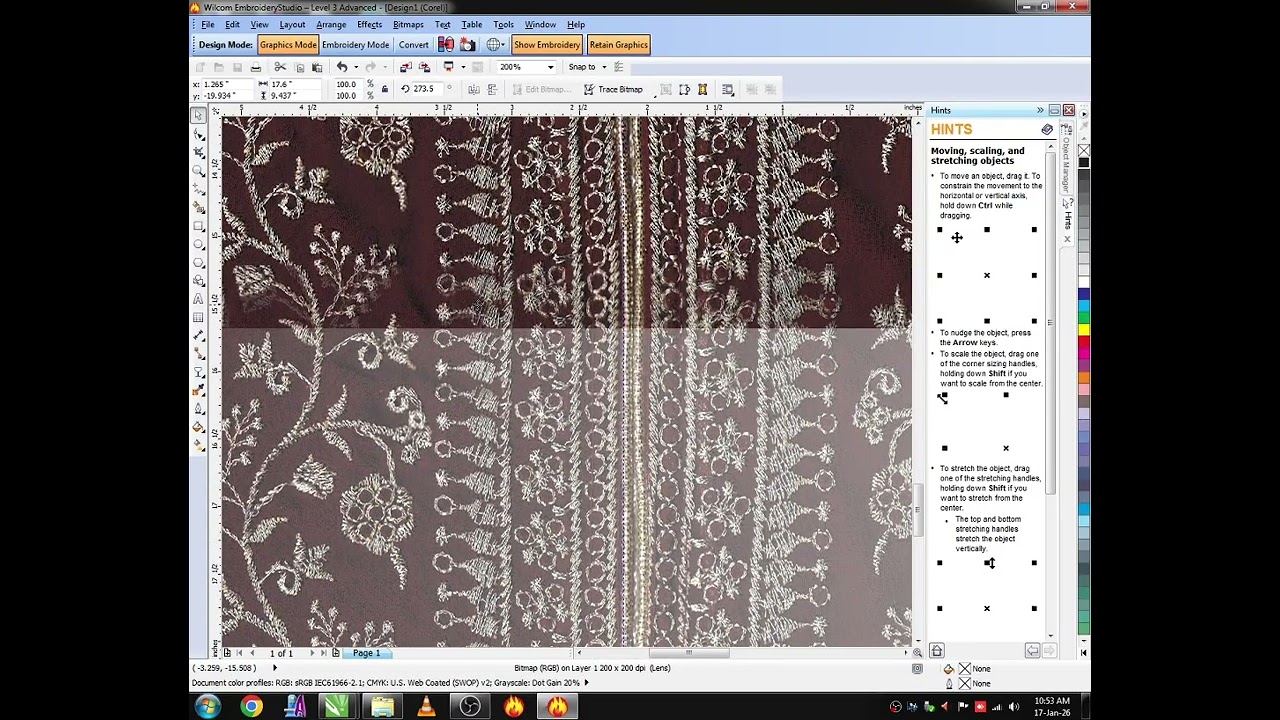Open the File menu
The image size is (1280, 720).
click(x=207, y=24)
